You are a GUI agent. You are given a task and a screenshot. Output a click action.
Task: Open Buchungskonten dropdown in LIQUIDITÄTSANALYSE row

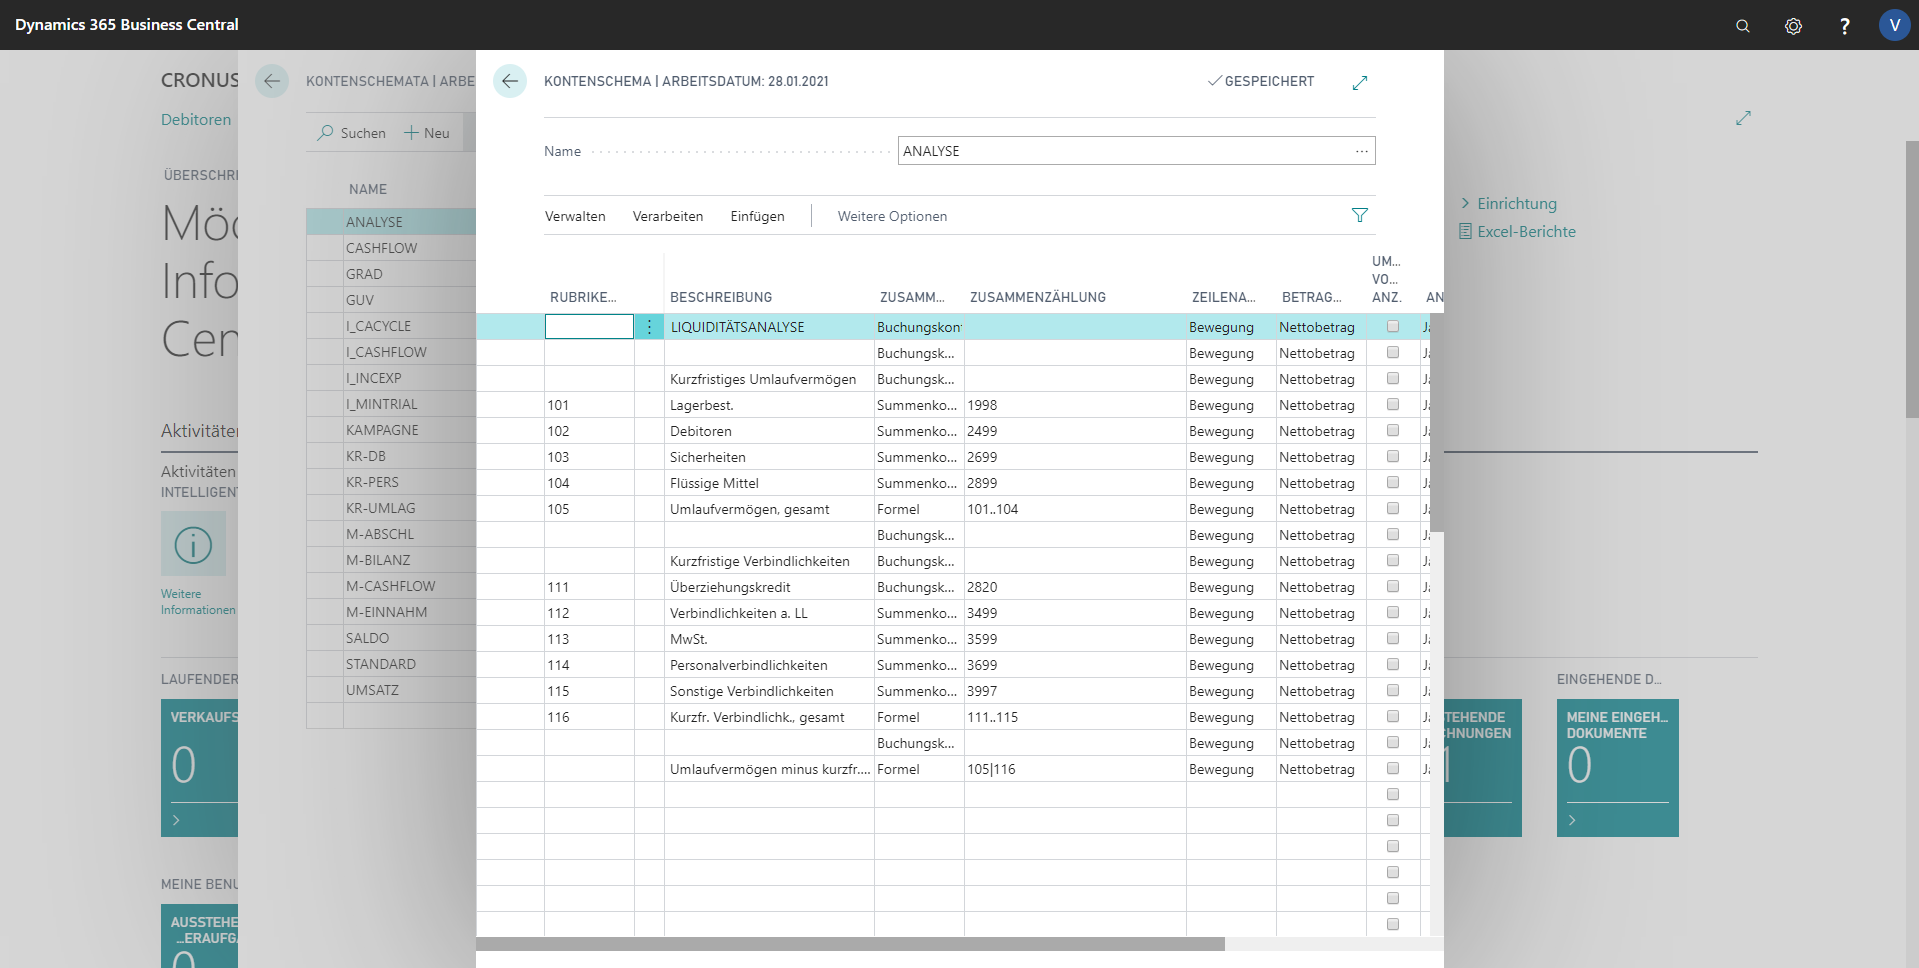919,327
